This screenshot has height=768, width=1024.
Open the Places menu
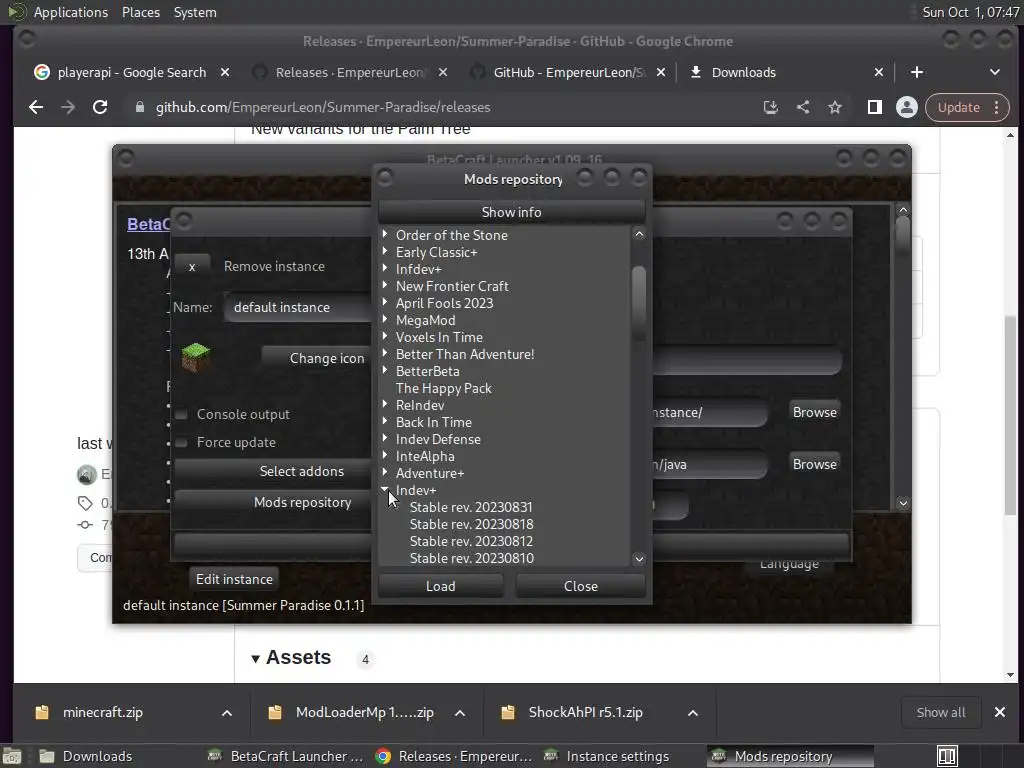[140, 12]
